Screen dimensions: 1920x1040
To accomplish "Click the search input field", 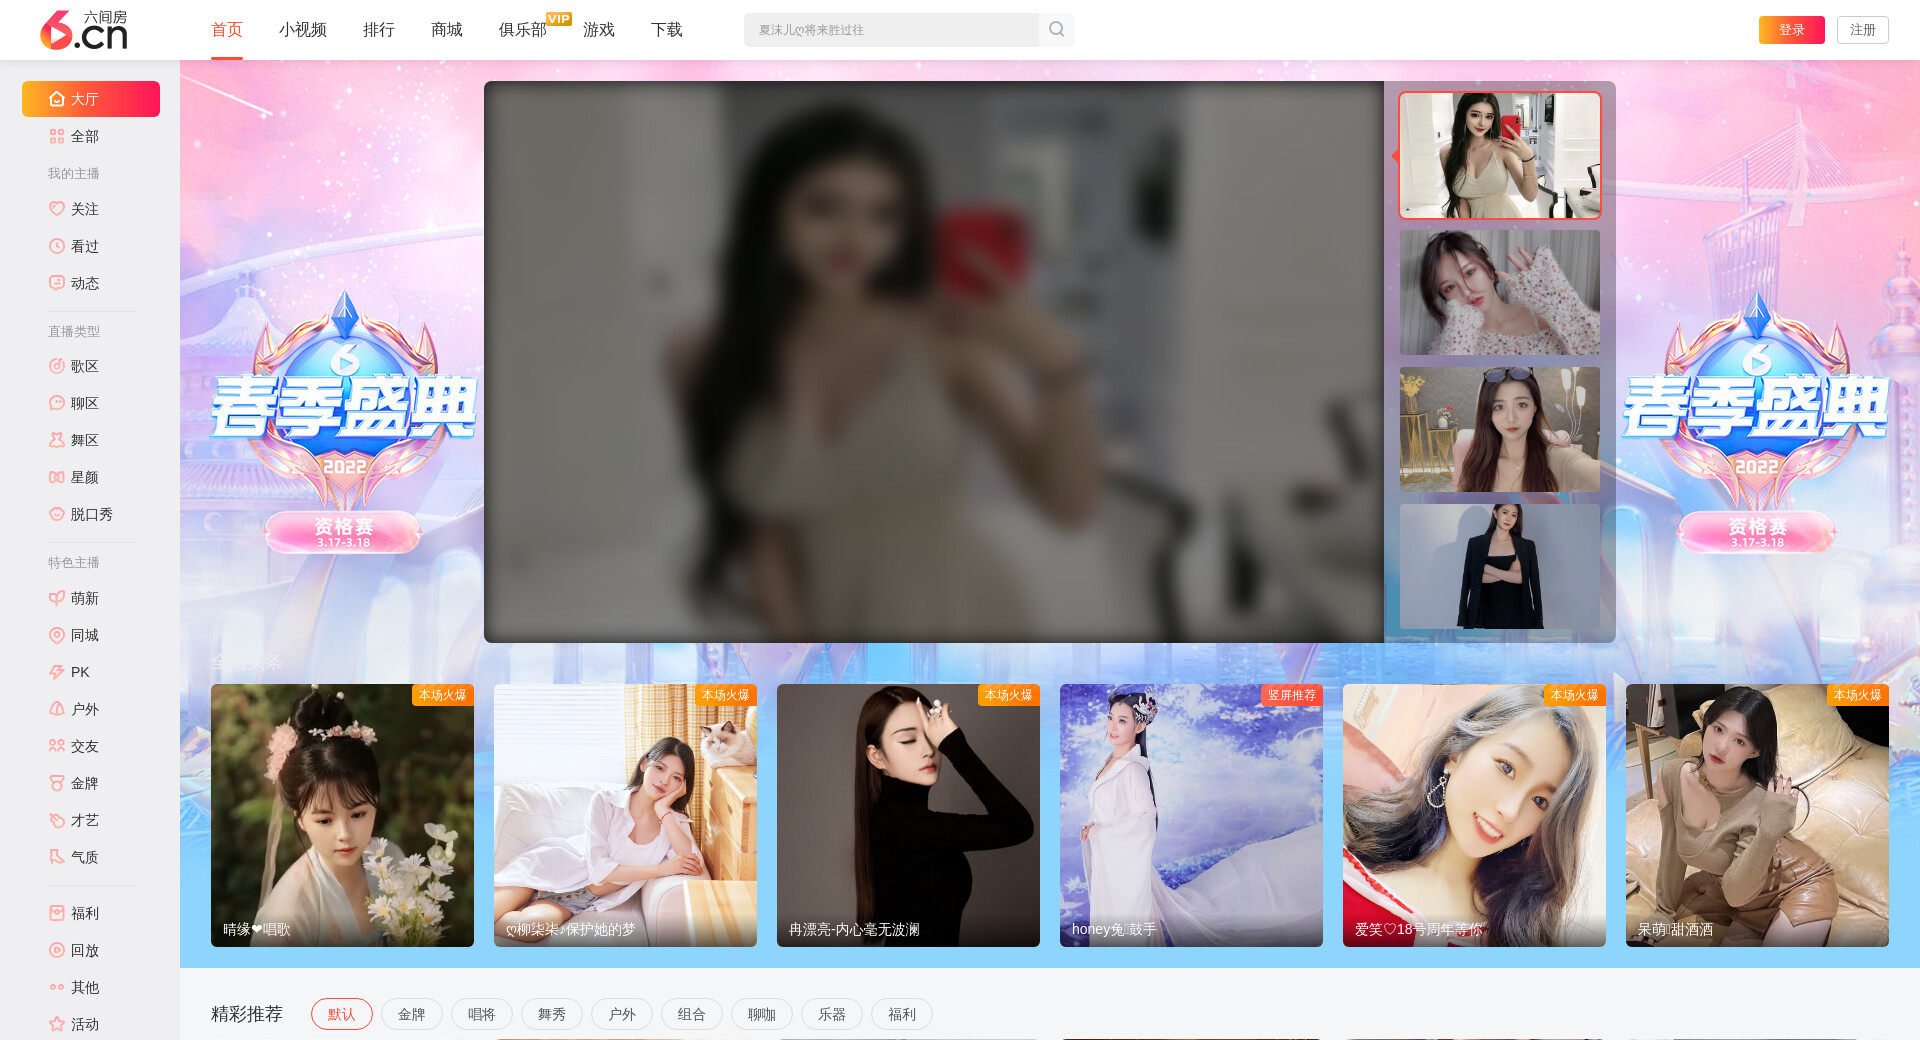I will [890, 30].
